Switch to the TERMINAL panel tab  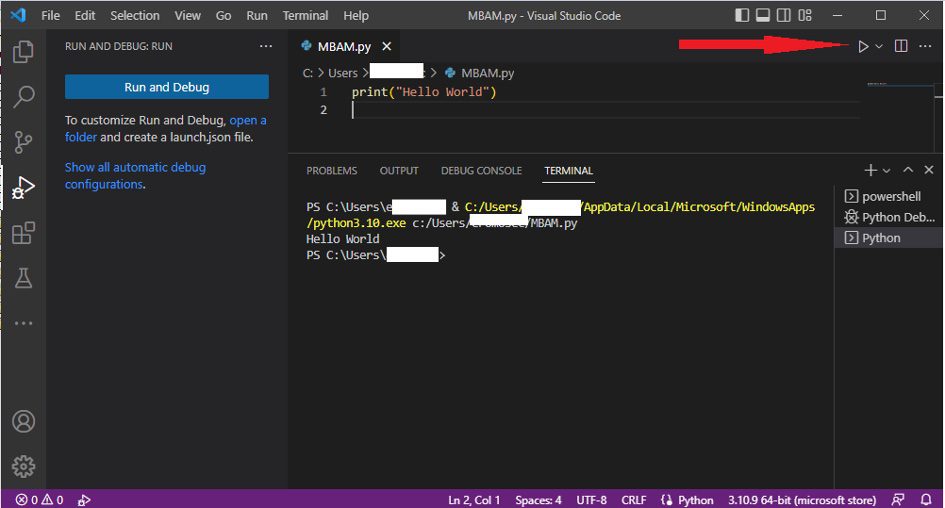click(569, 171)
